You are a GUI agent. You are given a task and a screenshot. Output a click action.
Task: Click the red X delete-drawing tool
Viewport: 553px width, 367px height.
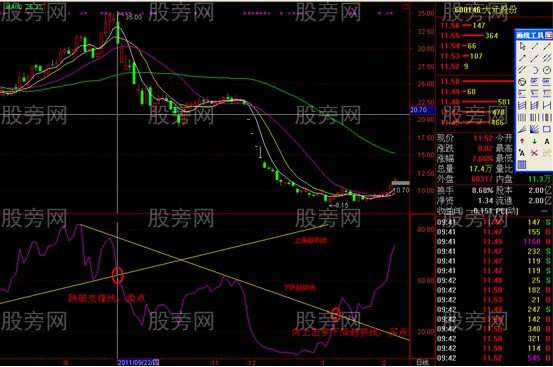pyautogui.click(x=535, y=153)
